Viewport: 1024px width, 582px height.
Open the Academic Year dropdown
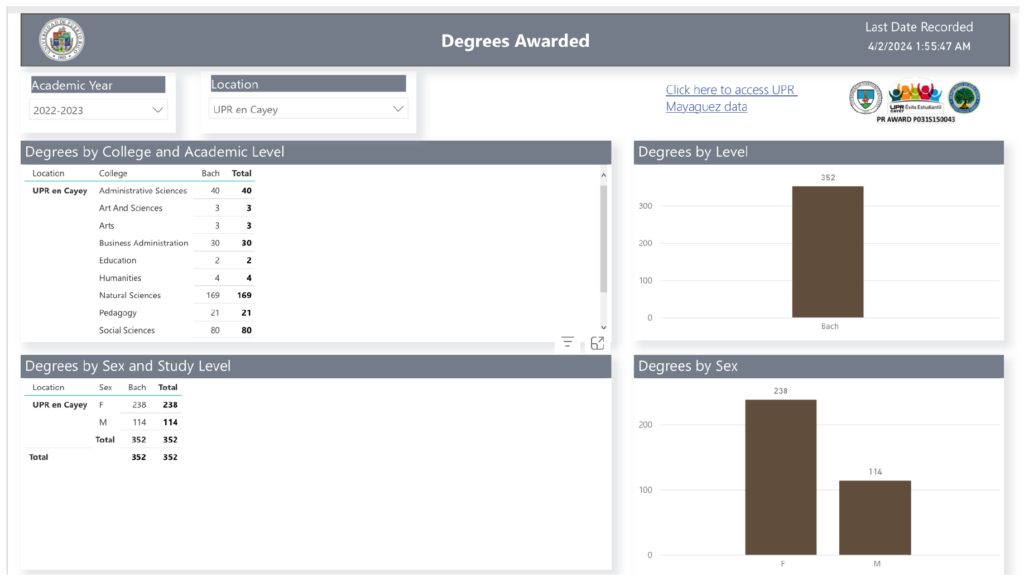(98, 110)
